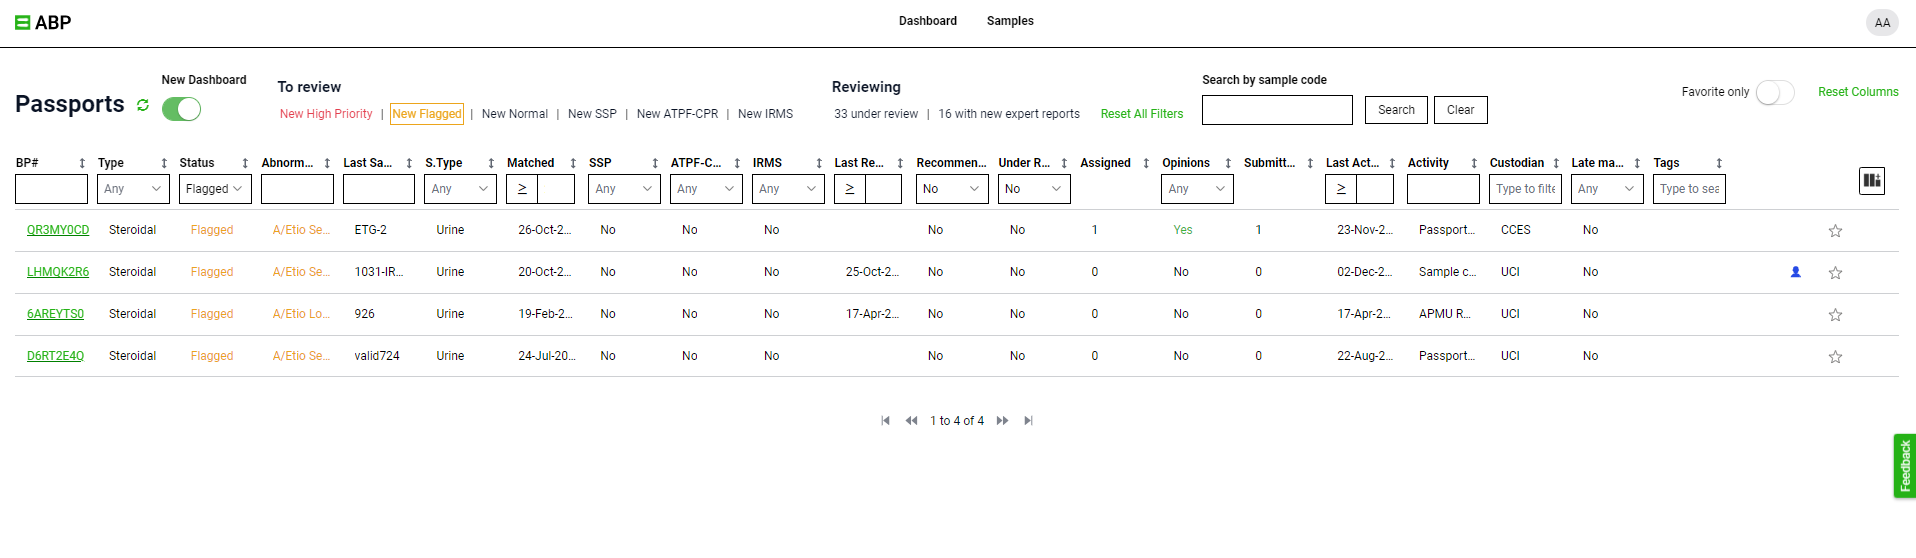1916x558 pixels.
Task: Sort by the BP# column arrows
Action: pyautogui.click(x=82, y=163)
